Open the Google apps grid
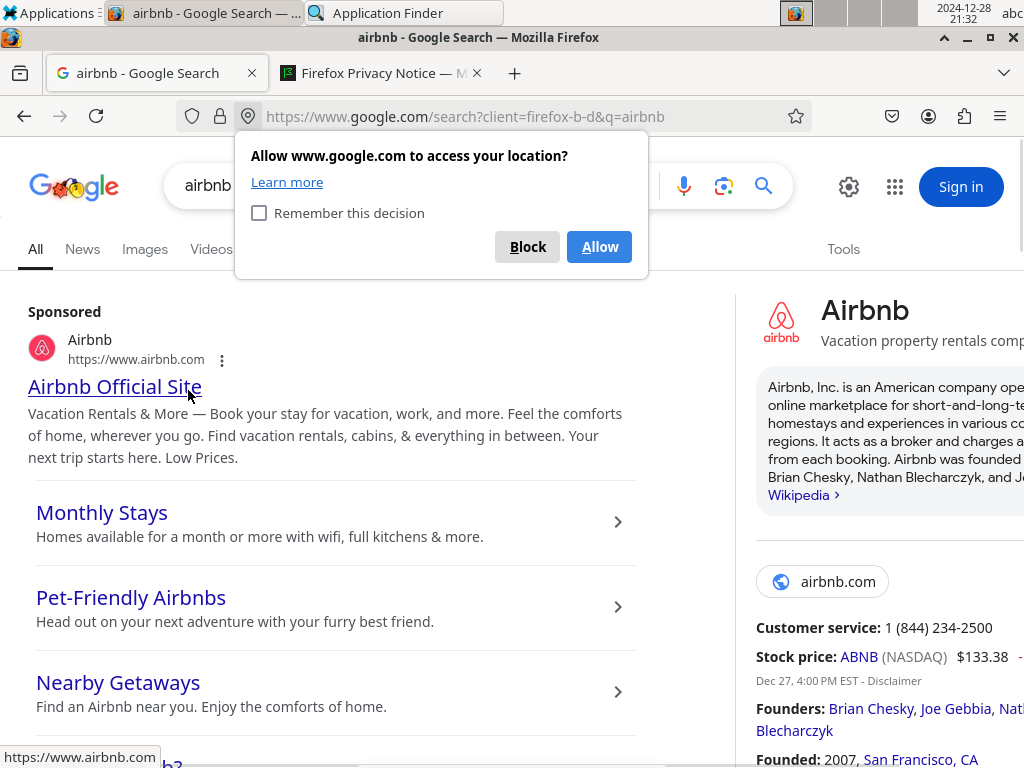1024x768 pixels. 895,187
